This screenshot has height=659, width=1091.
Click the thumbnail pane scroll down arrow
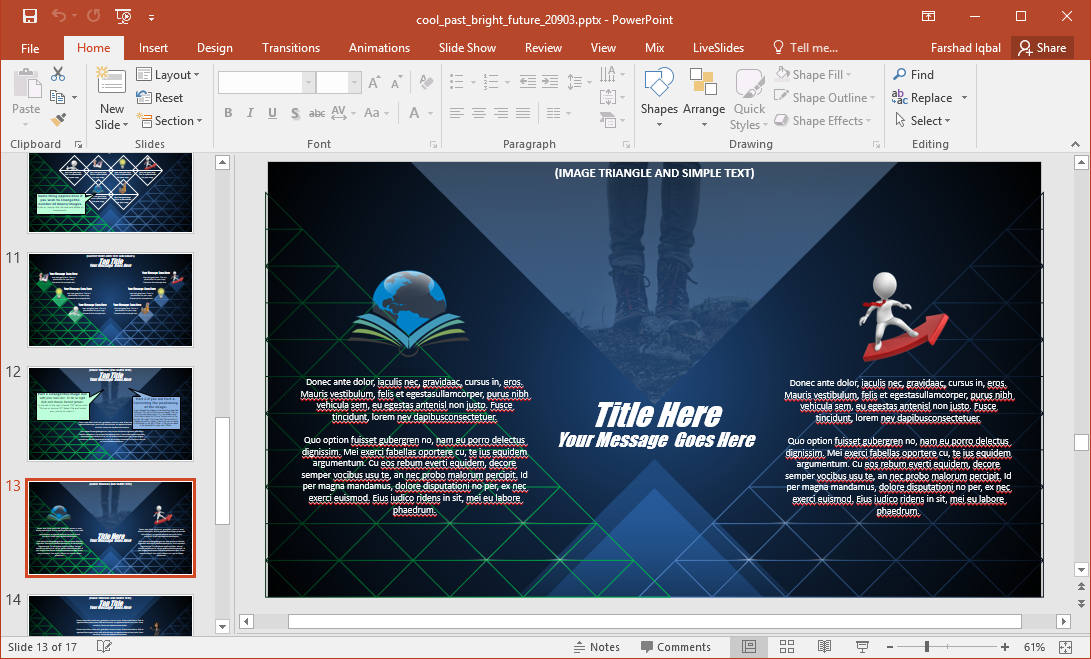tap(223, 626)
